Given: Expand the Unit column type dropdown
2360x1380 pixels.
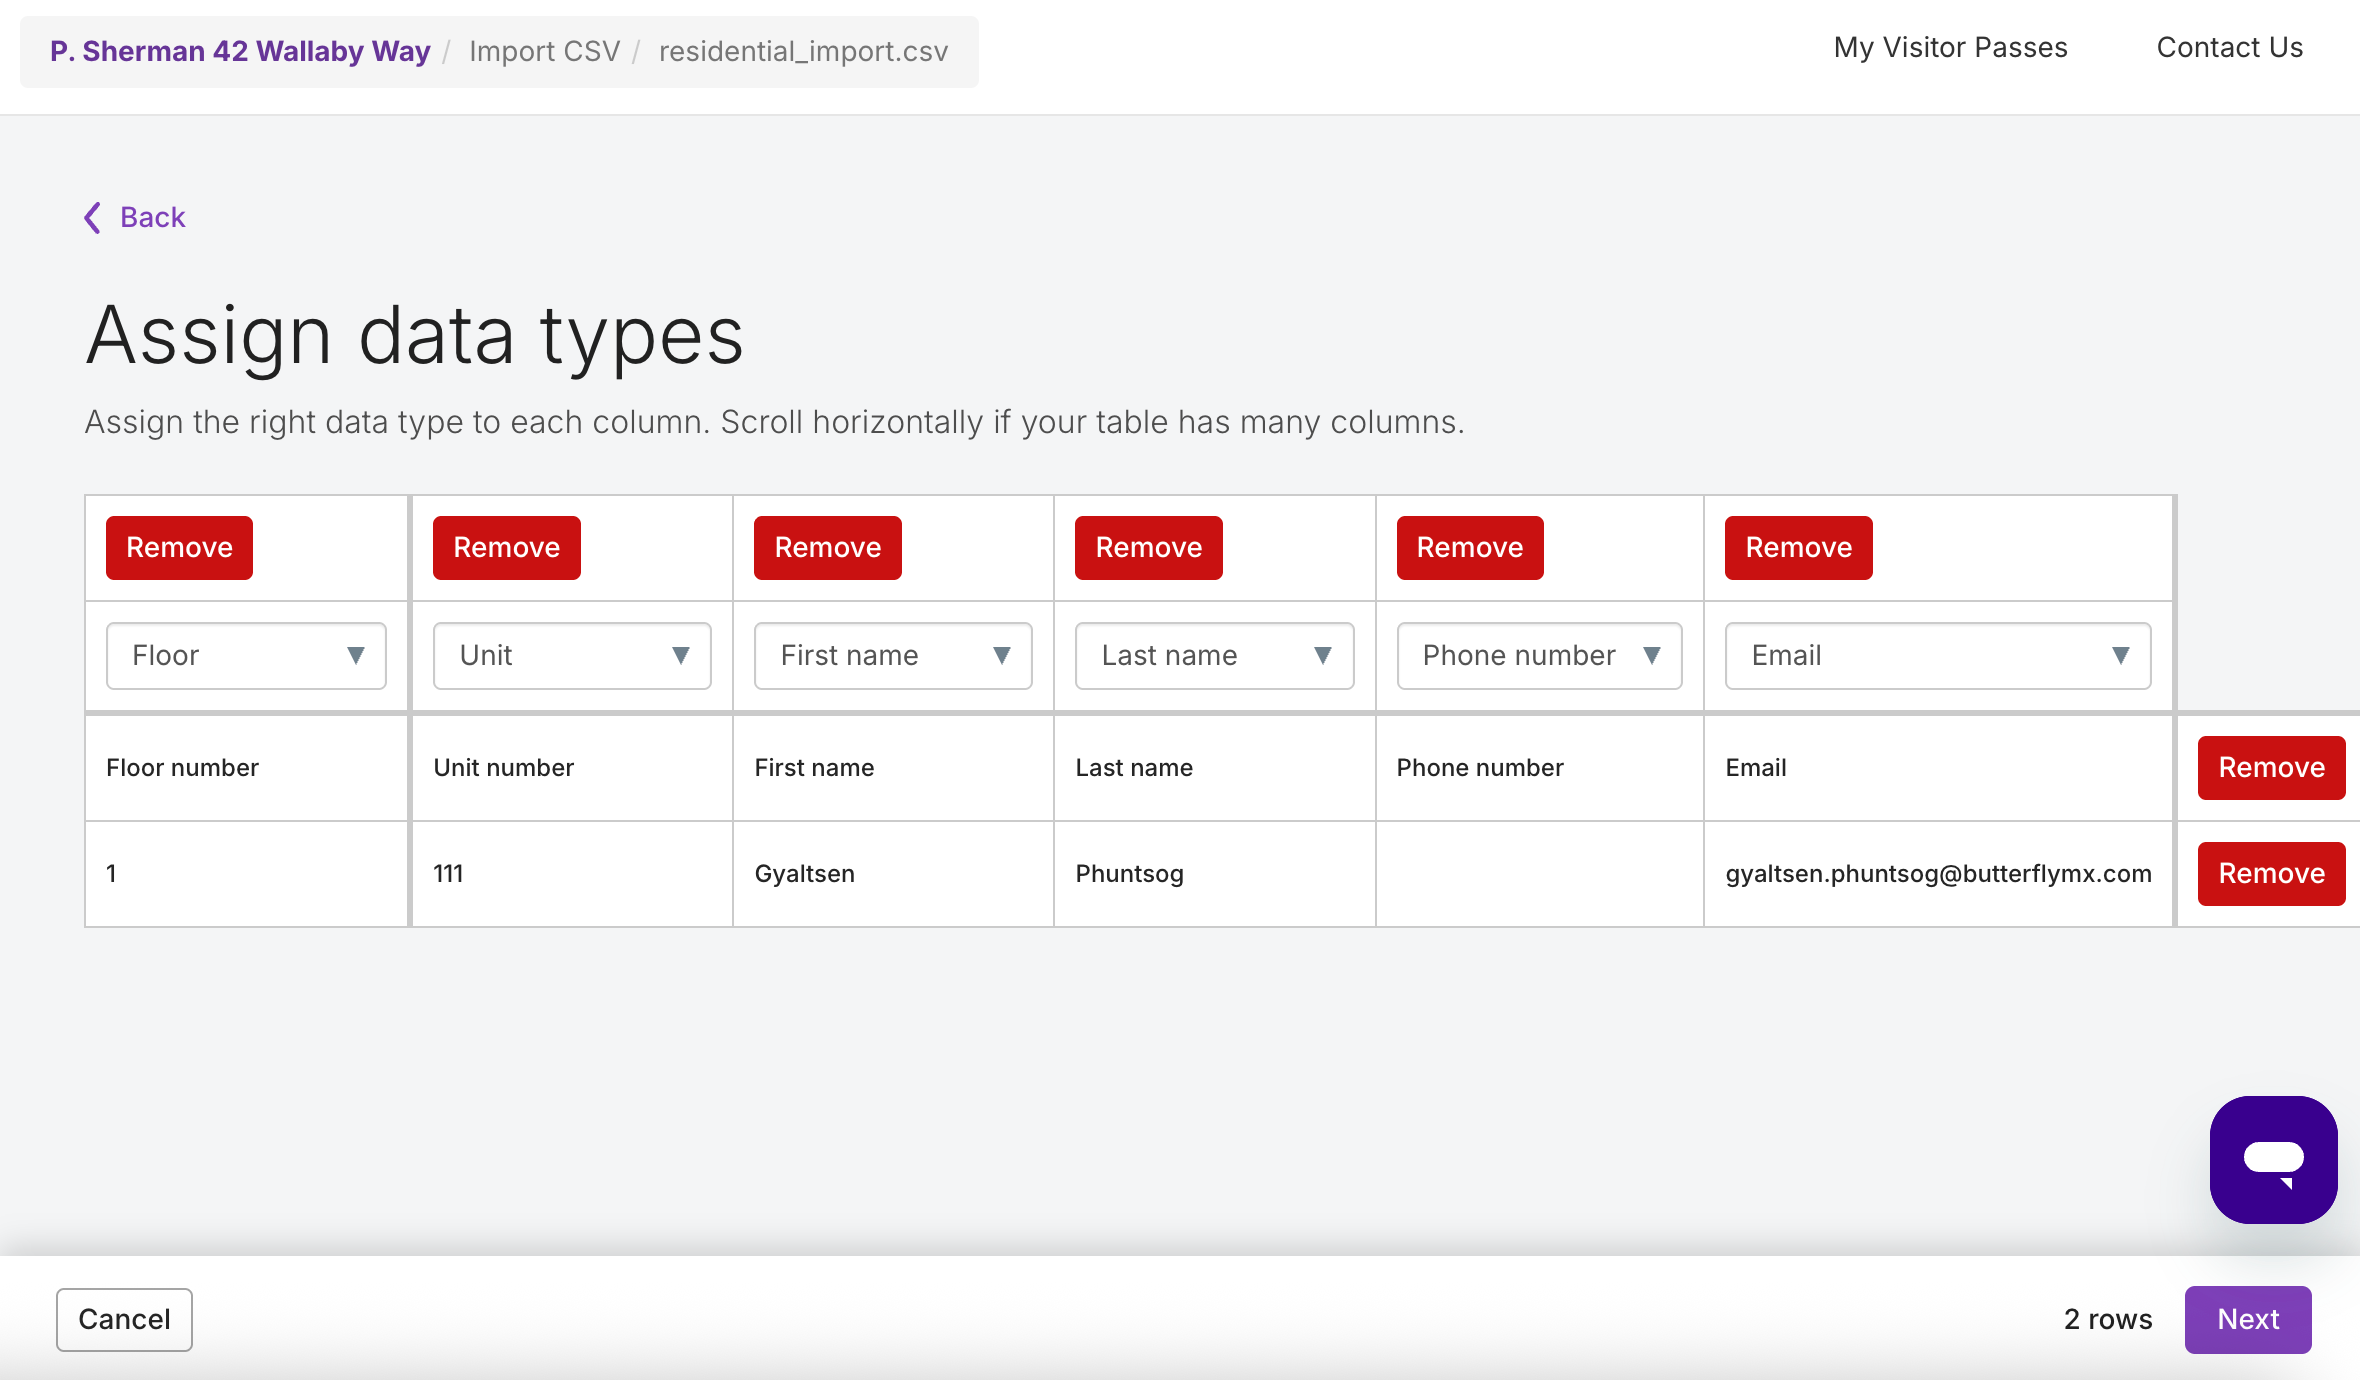Looking at the screenshot, I should [572, 656].
